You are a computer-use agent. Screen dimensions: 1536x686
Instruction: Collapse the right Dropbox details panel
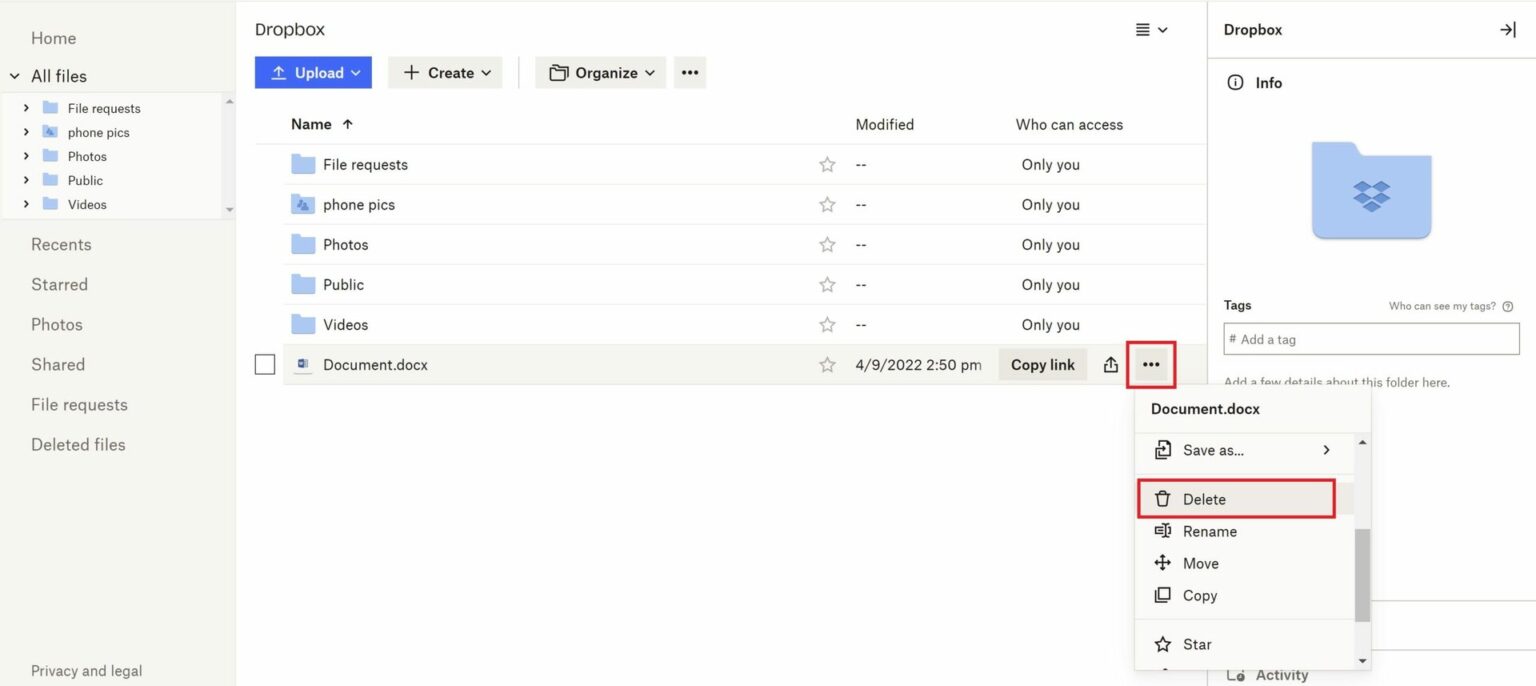1507,29
